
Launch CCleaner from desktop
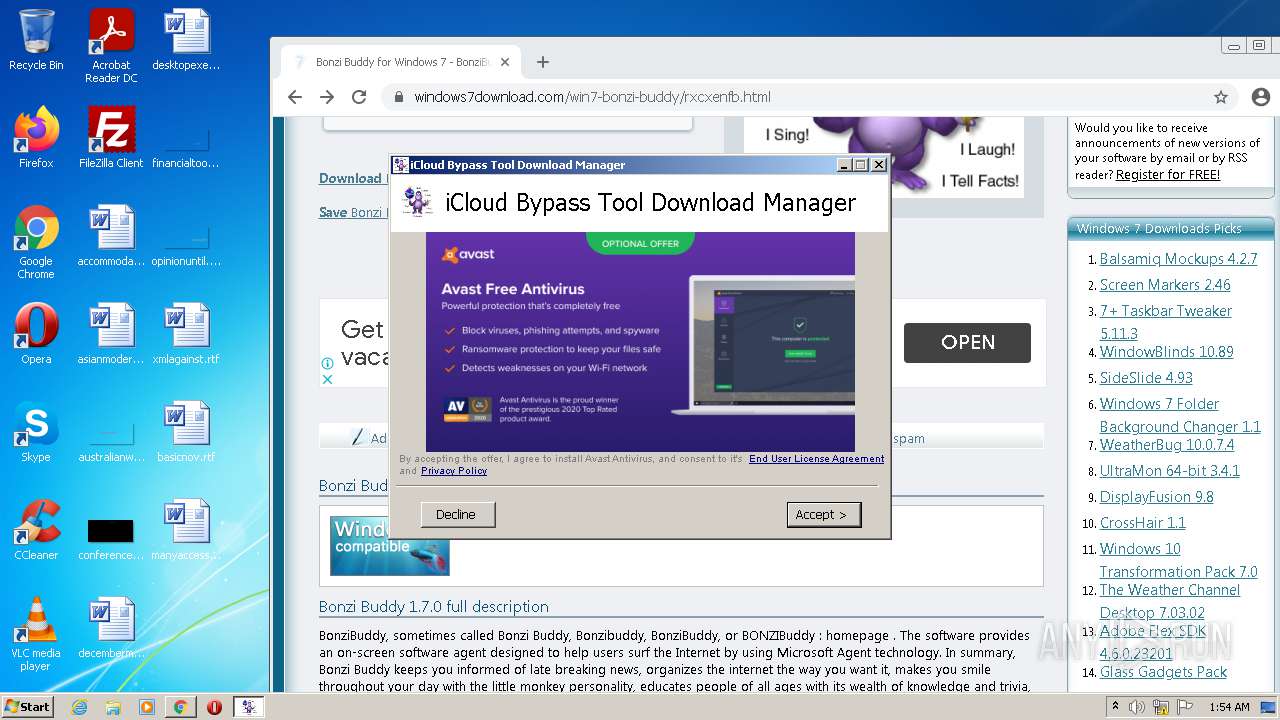click(x=36, y=530)
